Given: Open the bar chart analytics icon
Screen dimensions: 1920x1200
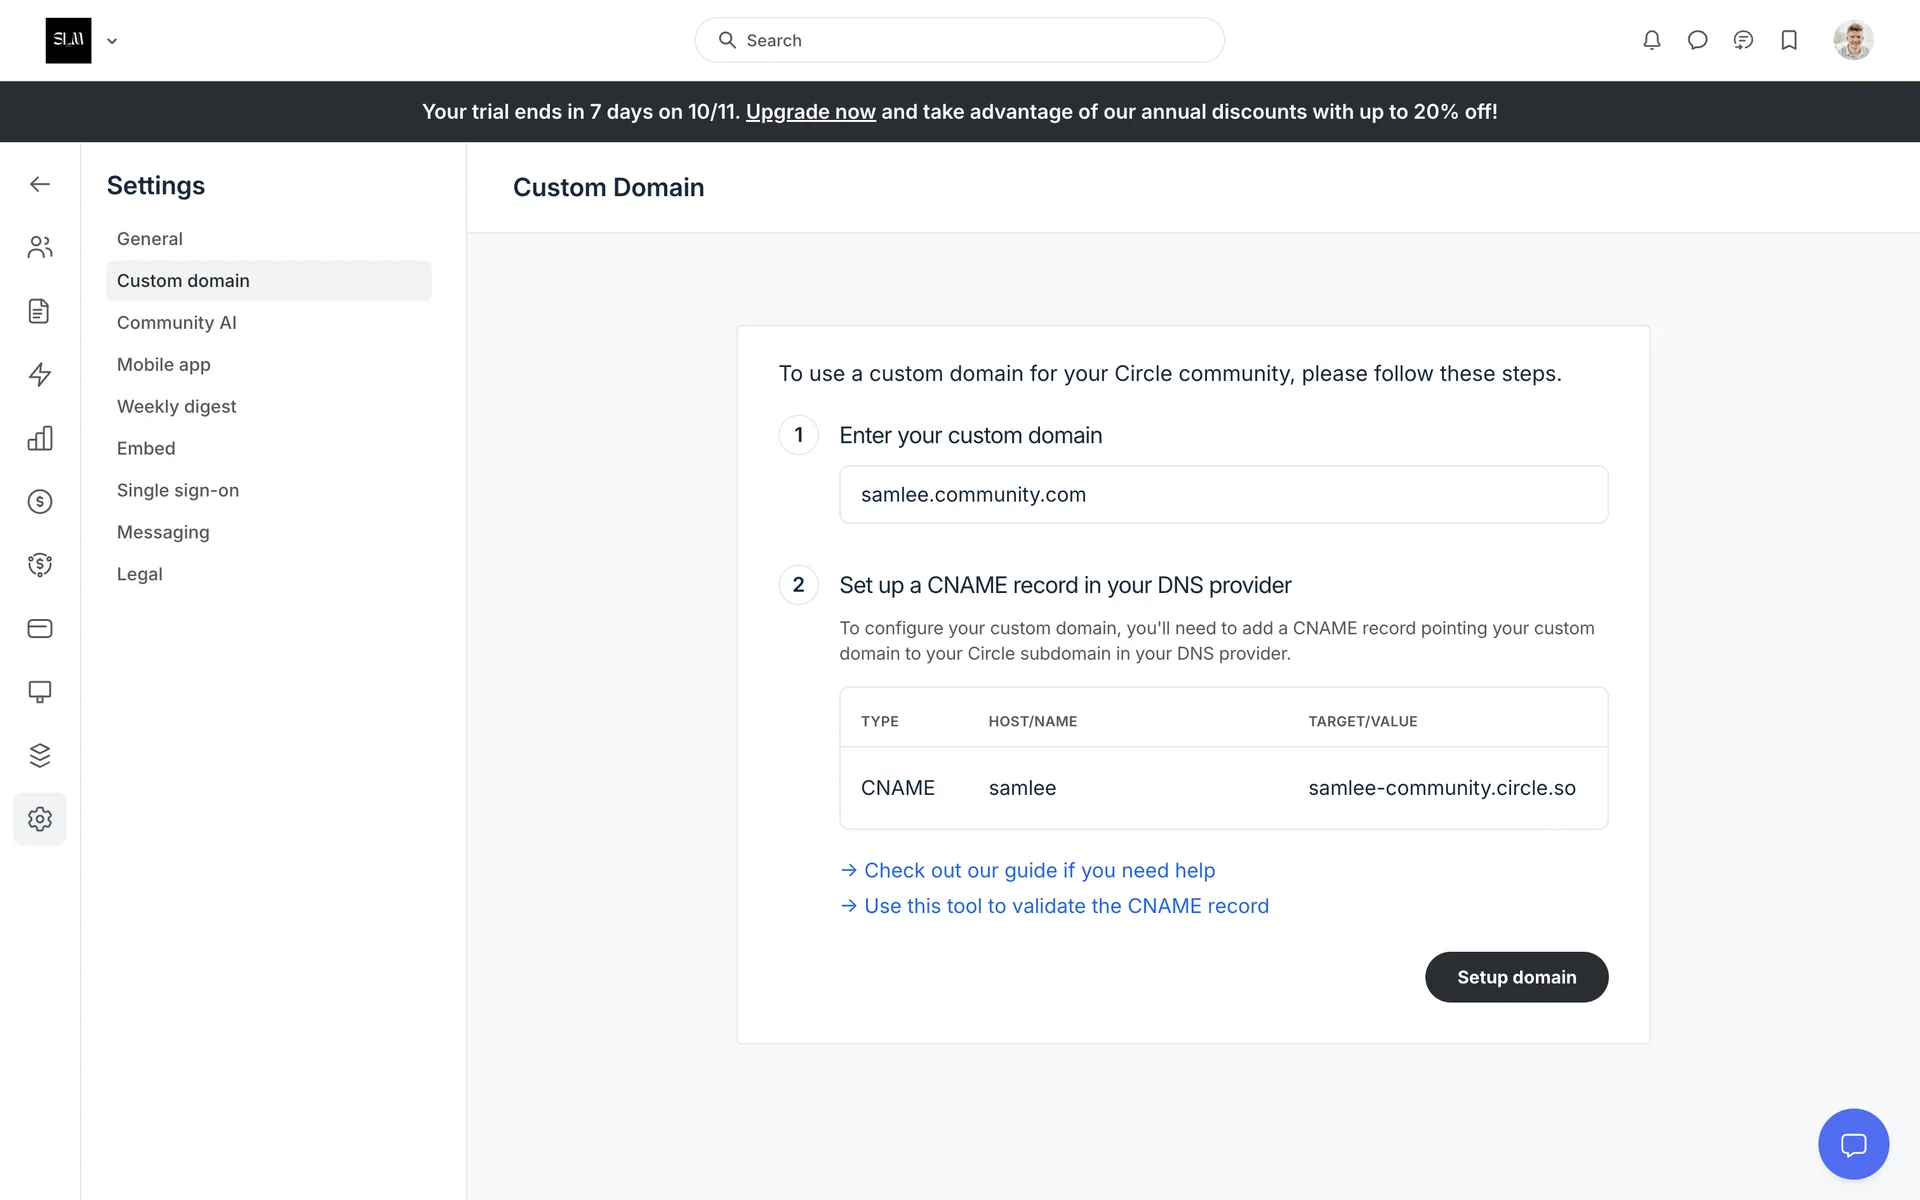Looking at the screenshot, I should point(40,438).
